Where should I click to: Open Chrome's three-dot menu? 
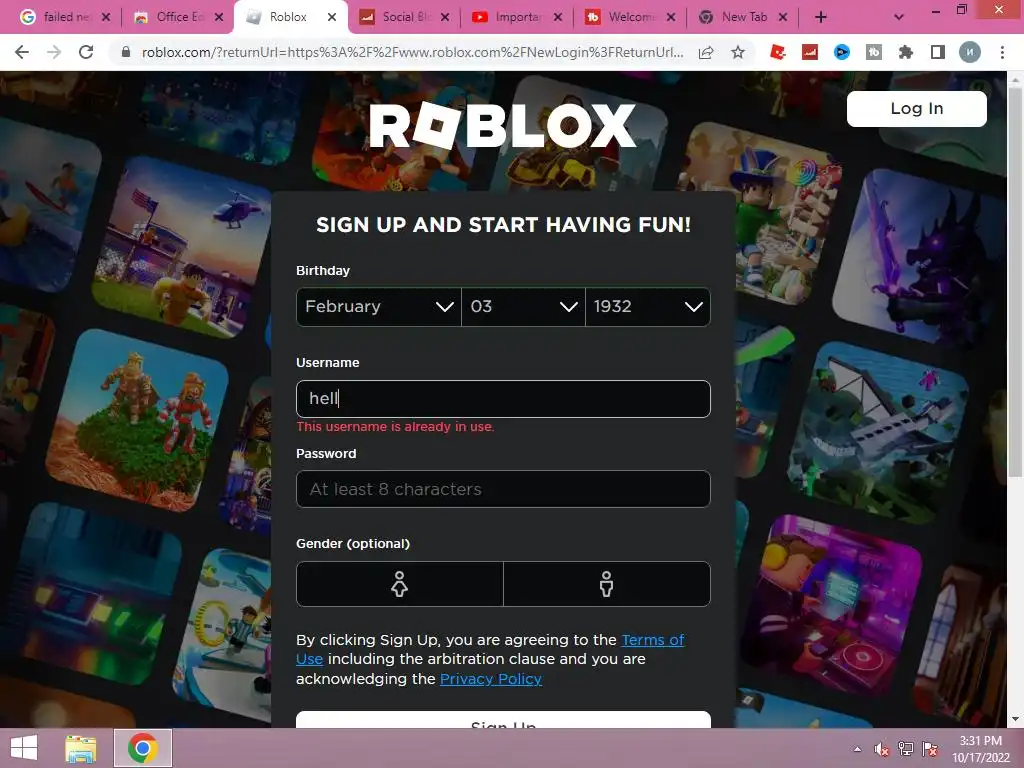click(x=1002, y=52)
